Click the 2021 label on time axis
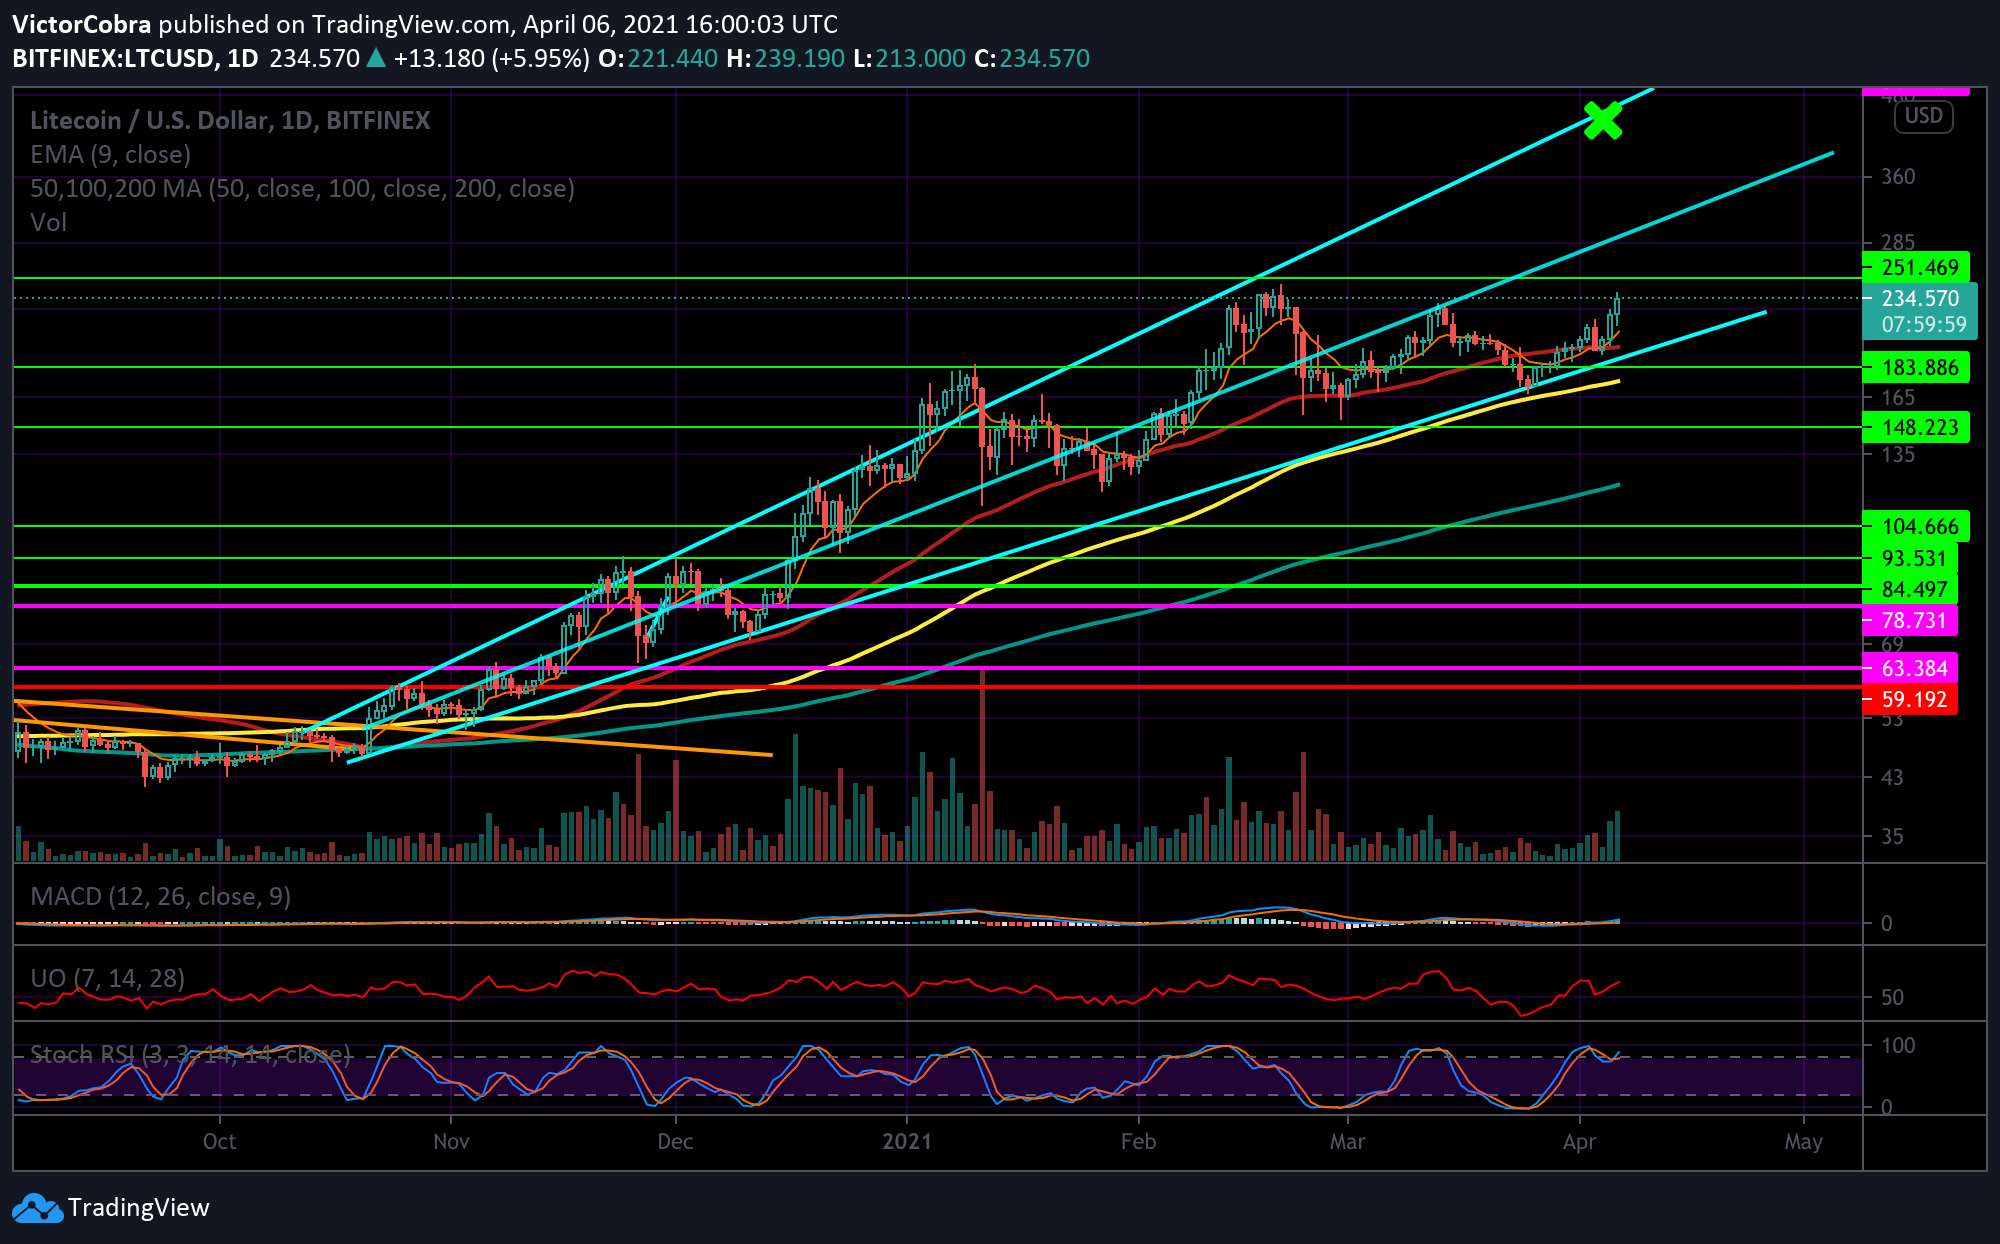The width and height of the screenshot is (2000, 1244). 907,1141
